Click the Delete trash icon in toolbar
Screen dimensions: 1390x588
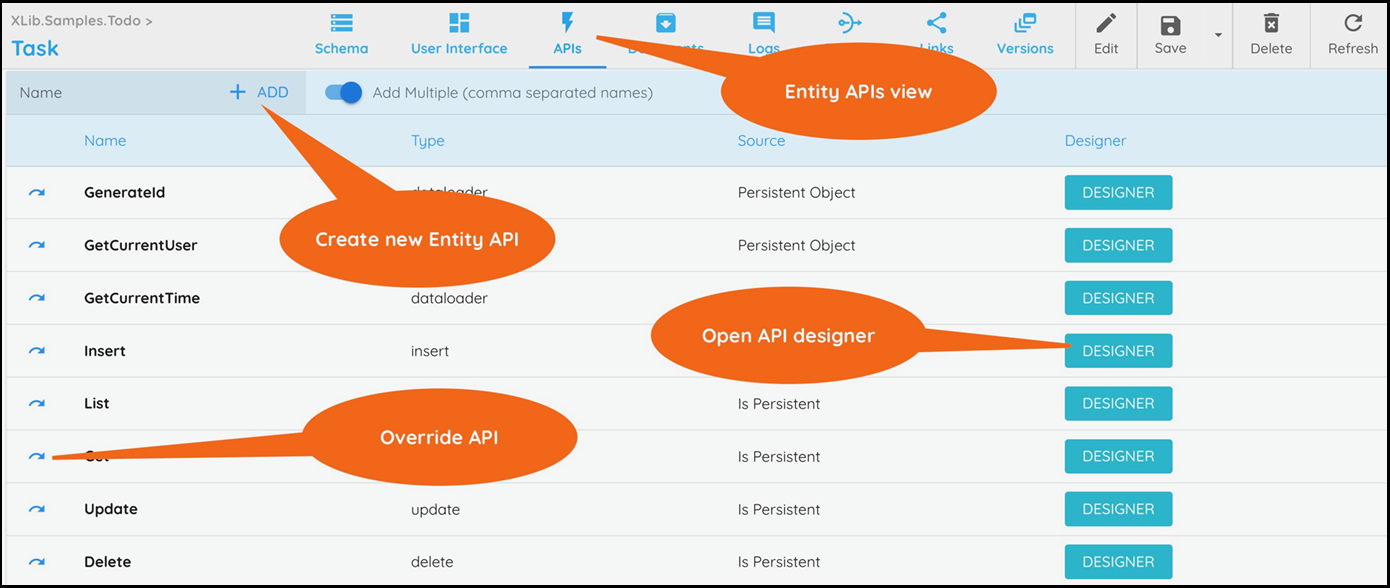coord(1271,25)
